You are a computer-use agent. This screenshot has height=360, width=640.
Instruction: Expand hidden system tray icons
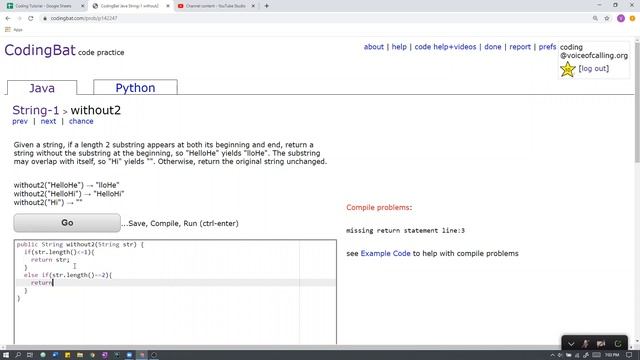click(x=552, y=355)
